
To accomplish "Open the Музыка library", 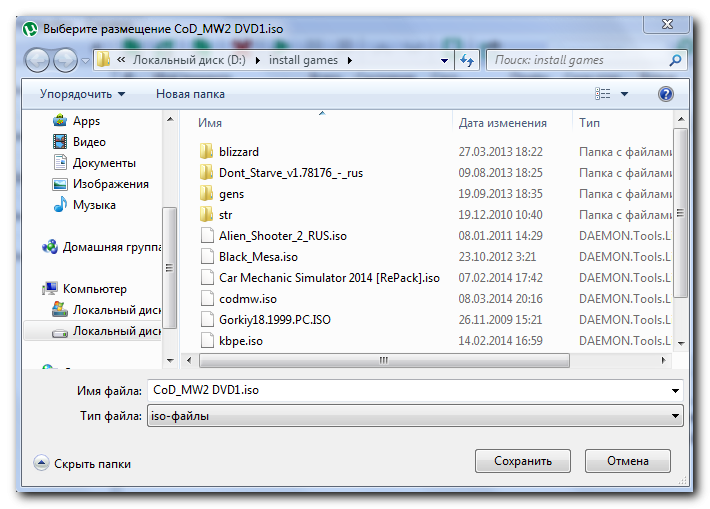I will pyautogui.click(x=84, y=205).
